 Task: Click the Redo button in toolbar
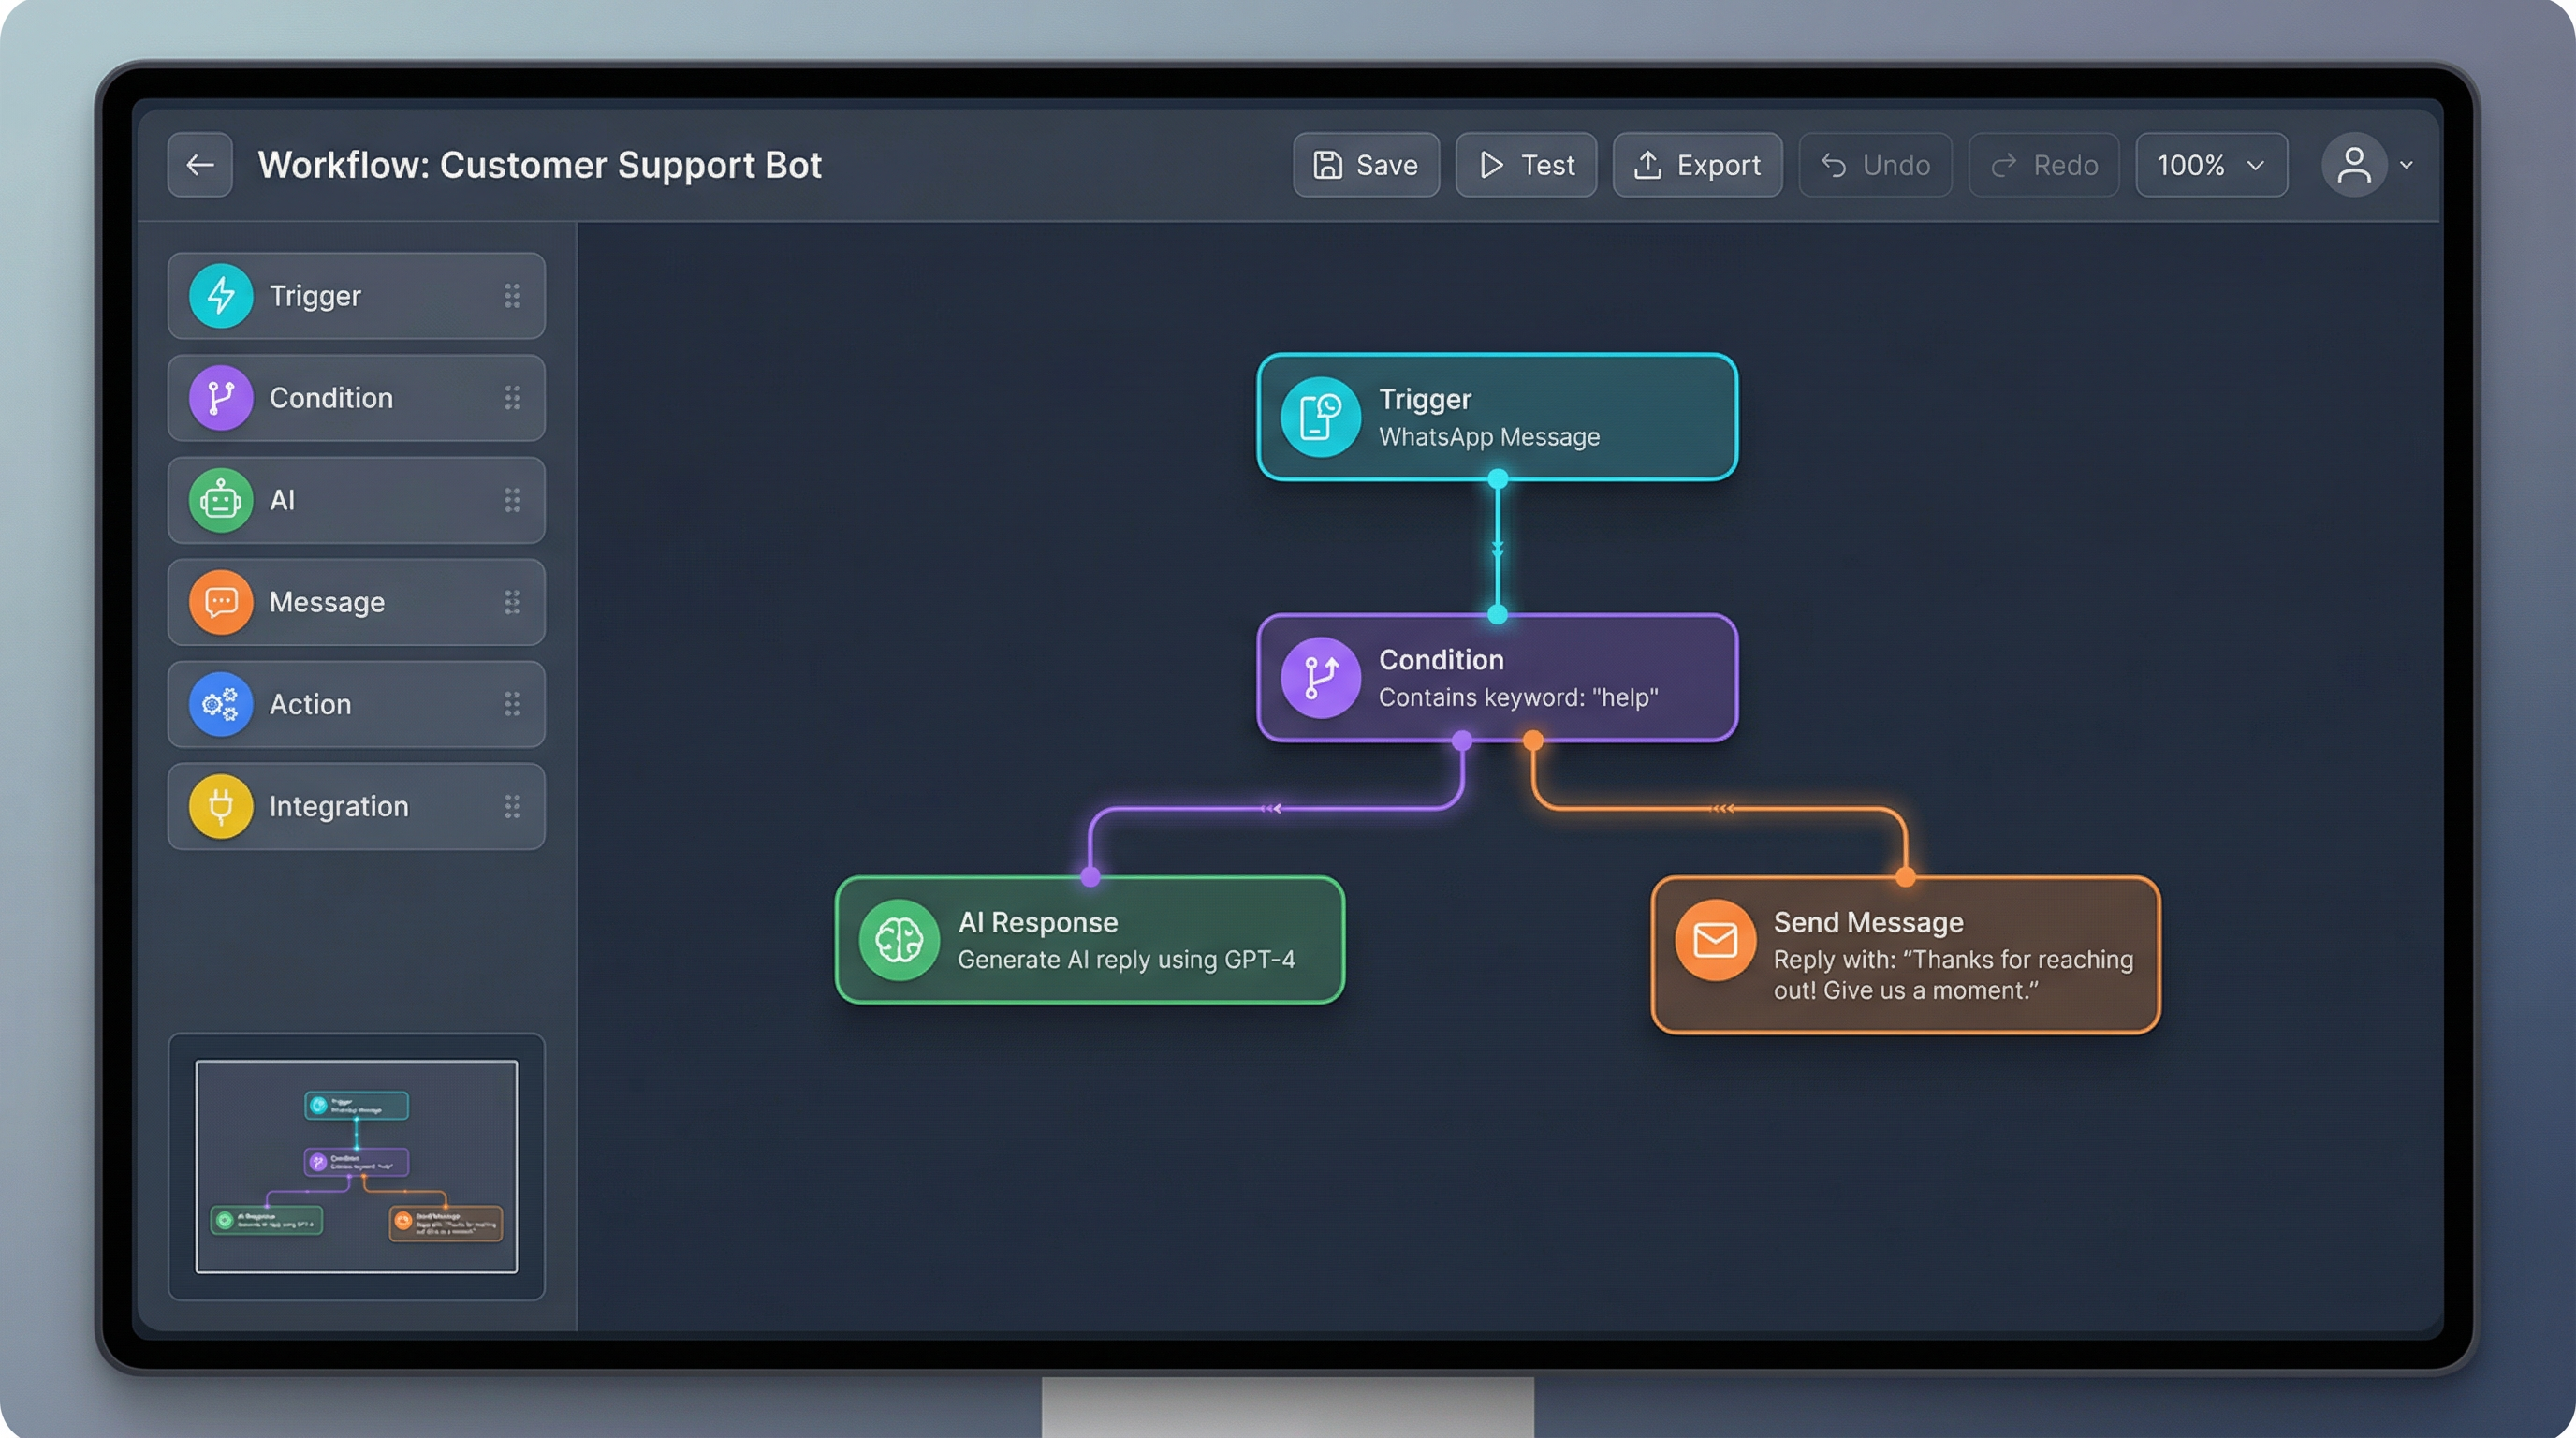click(2043, 164)
